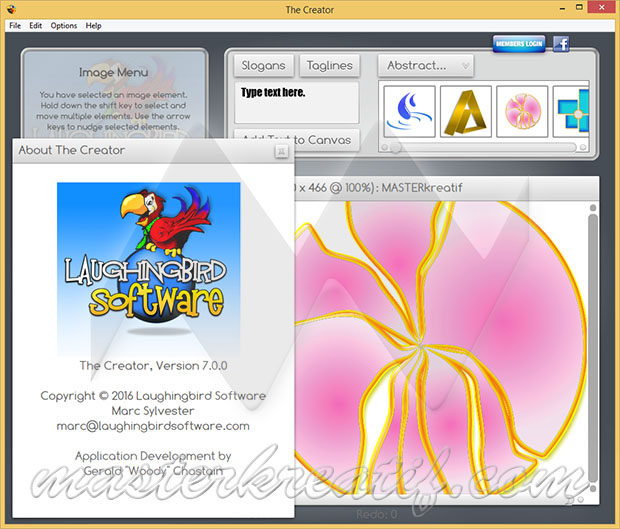Maximize The Creator window
The width and height of the screenshot is (620, 529).
[579, 8]
